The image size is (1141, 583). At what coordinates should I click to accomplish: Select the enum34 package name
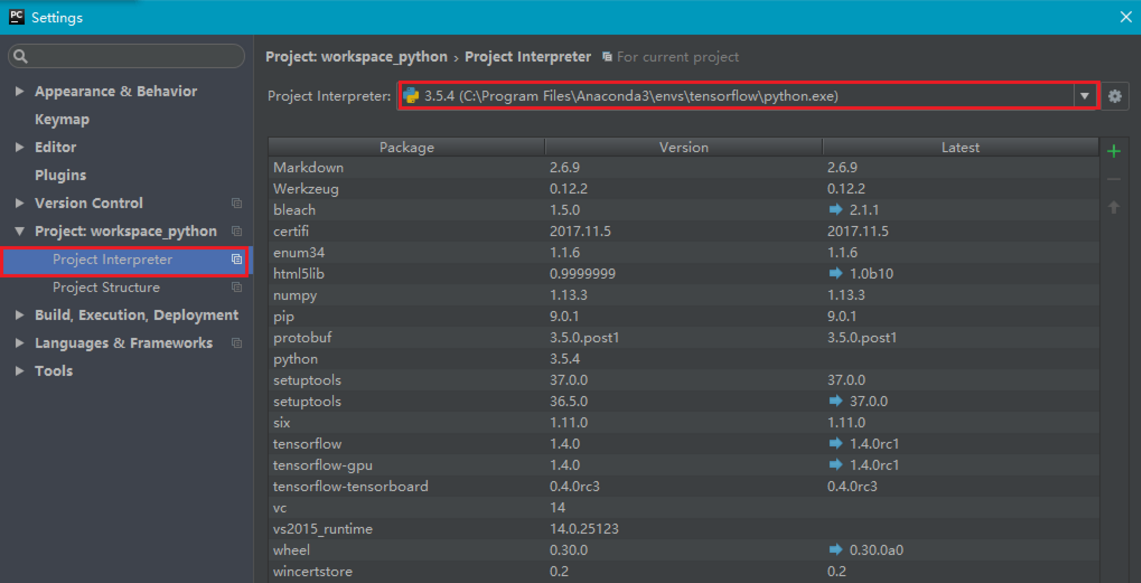pyautogui.click(x=297, y=253)
